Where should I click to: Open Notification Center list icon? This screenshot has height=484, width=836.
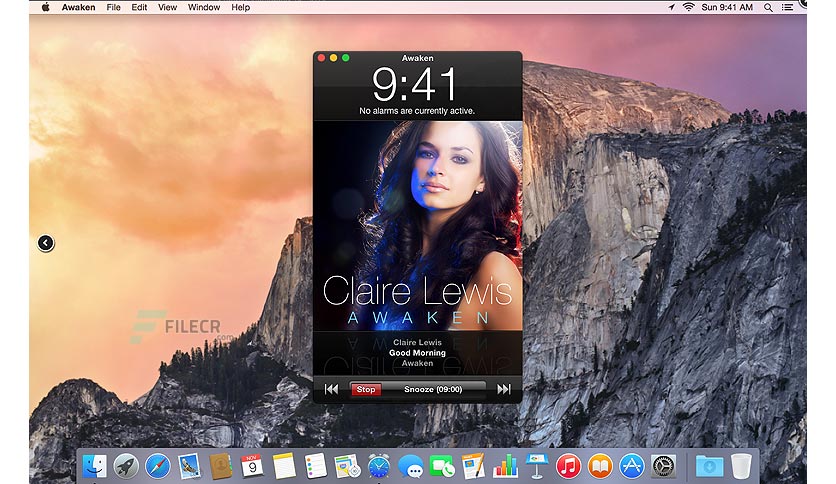tap(787, 7)
